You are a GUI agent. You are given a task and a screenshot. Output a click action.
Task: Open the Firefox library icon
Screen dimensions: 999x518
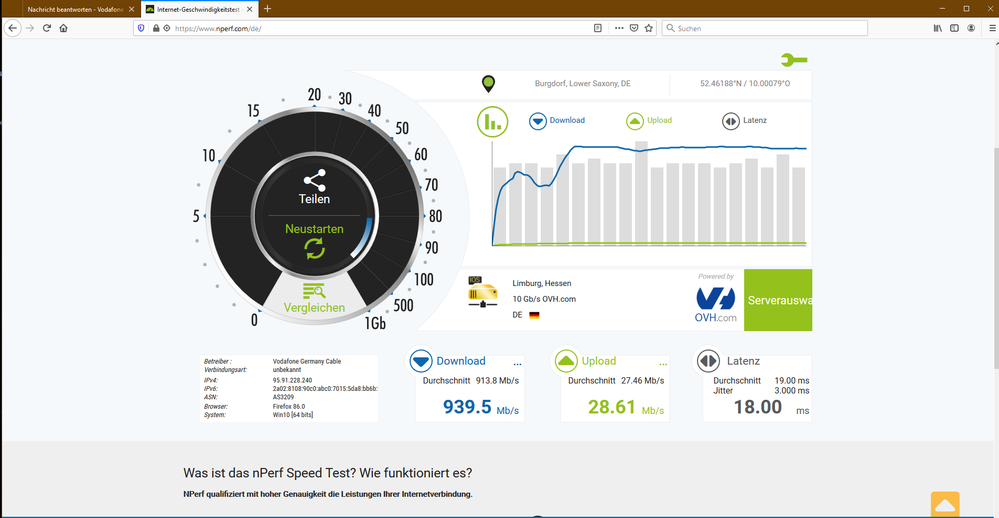click(937, 28)
